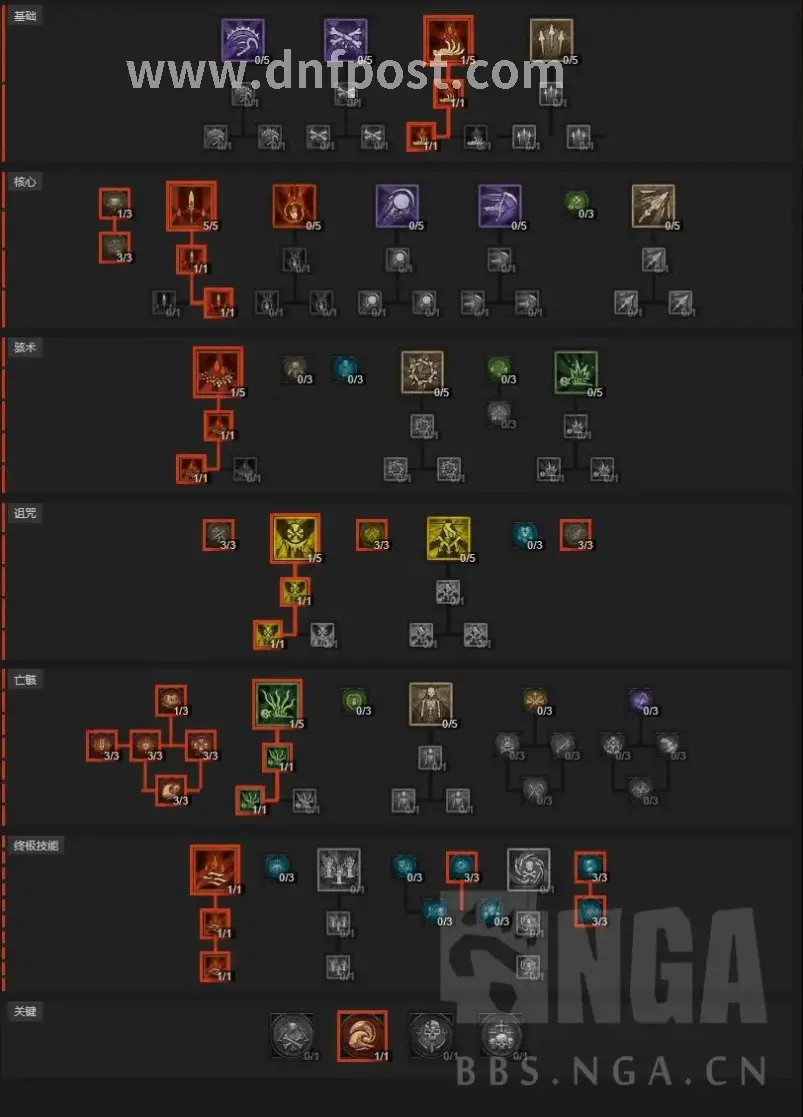
Task: Choose the Army of the Dead ultimate
Action: (x=338, y=870)
